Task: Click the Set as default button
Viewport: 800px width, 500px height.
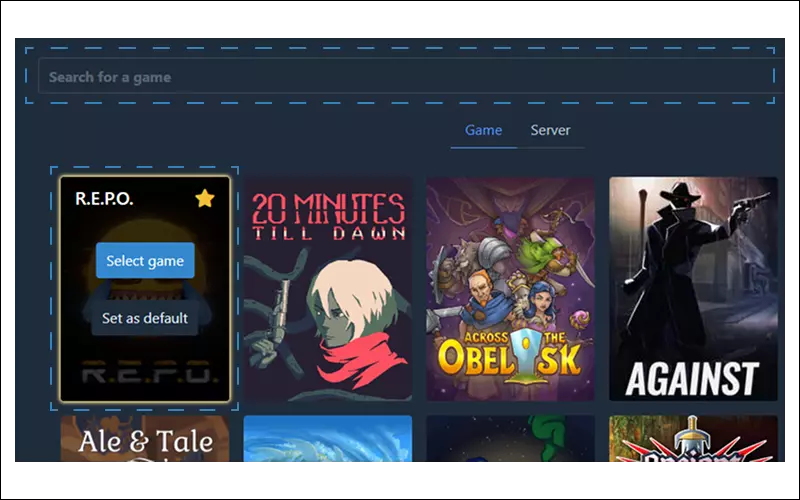Action: tap(145, 318)
